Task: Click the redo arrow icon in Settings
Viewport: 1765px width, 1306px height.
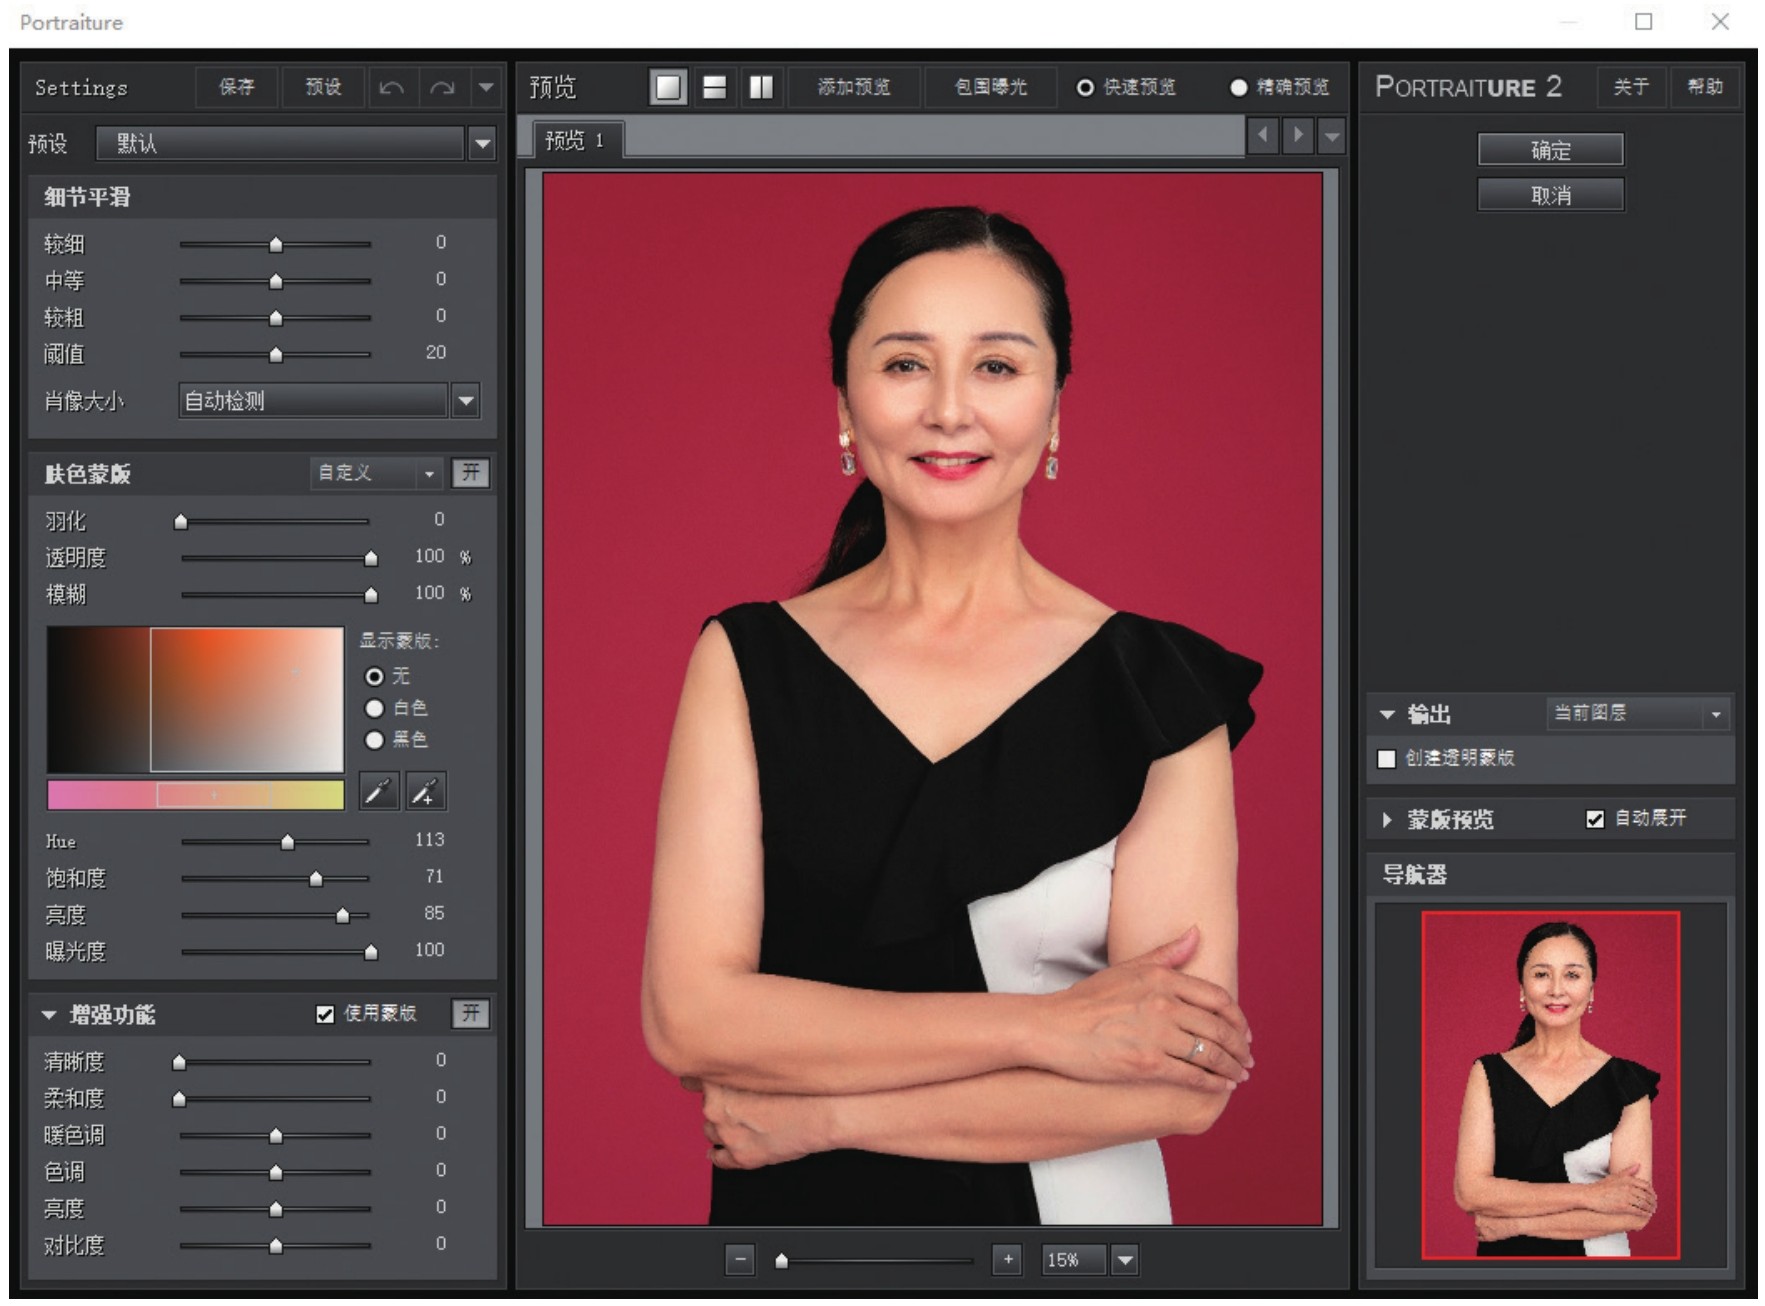Action: coord(441,88)
